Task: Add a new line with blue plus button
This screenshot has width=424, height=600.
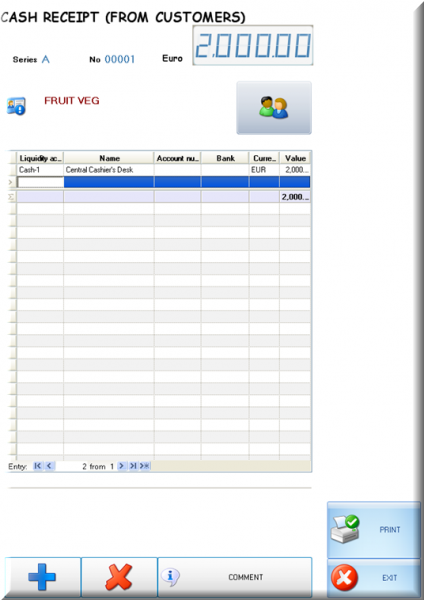Action: 42,577
